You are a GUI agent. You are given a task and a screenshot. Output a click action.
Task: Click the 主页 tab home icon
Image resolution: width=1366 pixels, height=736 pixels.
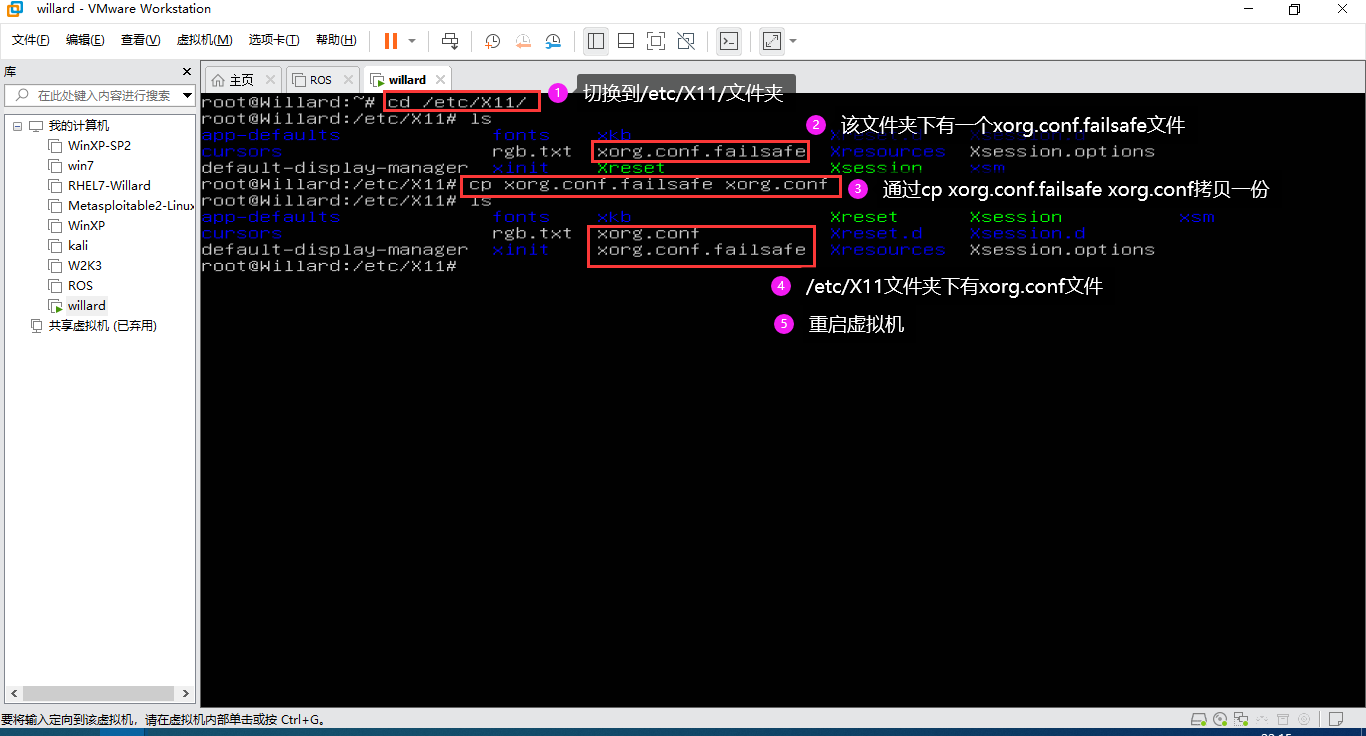pos(218,80)
